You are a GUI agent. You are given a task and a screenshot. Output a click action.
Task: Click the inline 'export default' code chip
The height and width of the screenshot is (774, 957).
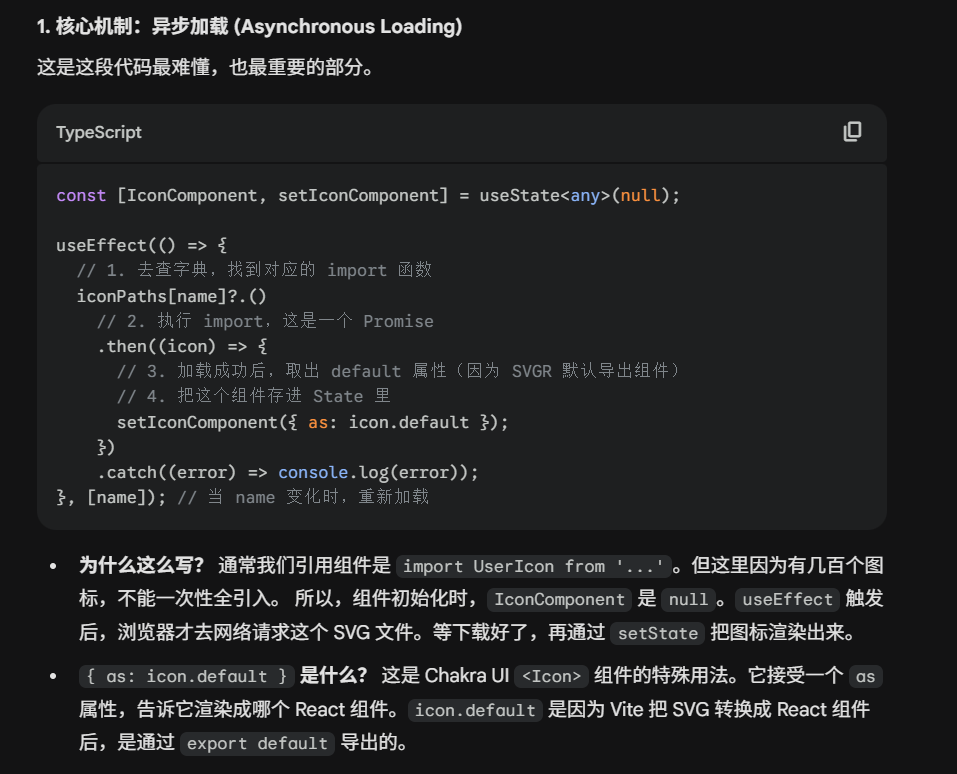click(x=257, y=743)
